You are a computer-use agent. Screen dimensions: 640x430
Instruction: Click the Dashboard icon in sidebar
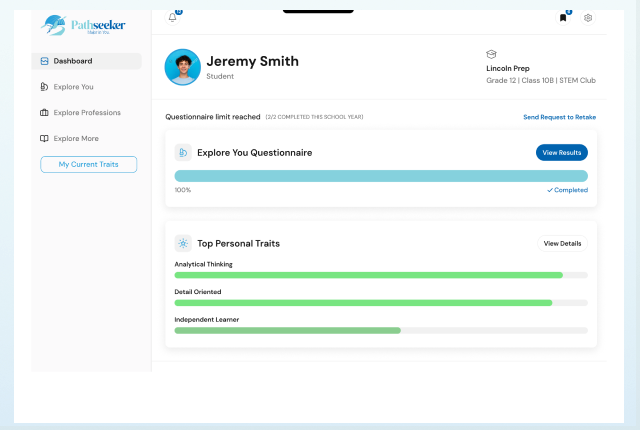click(44, 61)
